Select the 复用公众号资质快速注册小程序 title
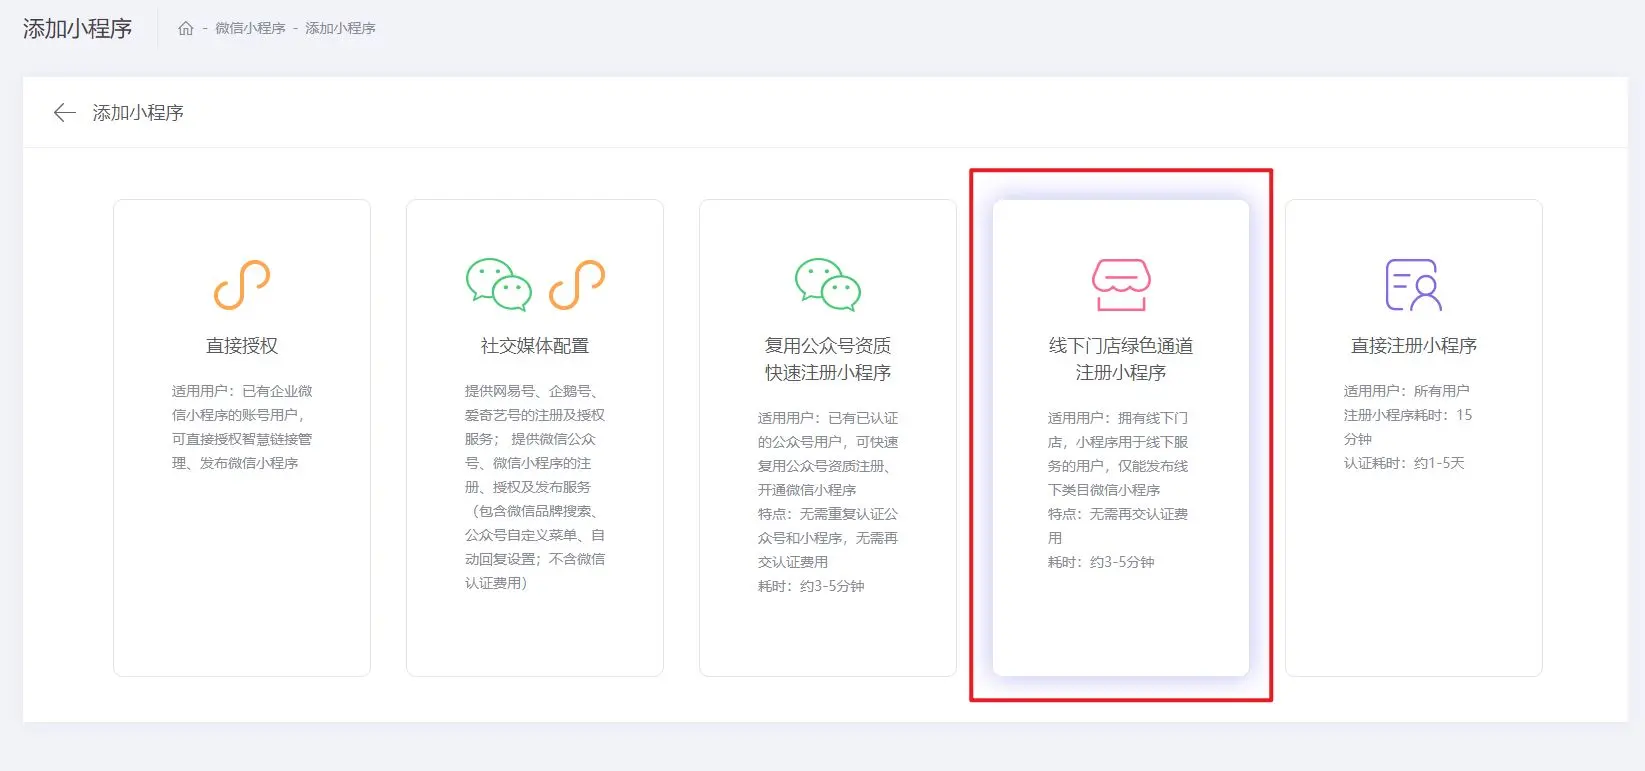 tap(828, 359)
